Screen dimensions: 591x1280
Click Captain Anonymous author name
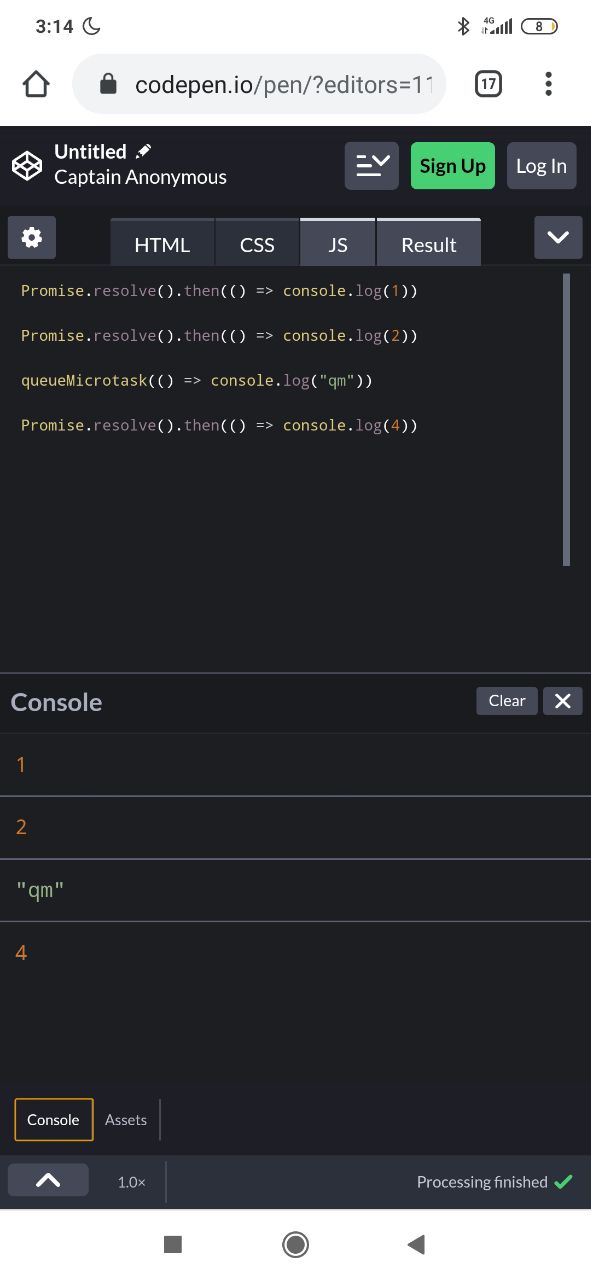coord(140,177)
